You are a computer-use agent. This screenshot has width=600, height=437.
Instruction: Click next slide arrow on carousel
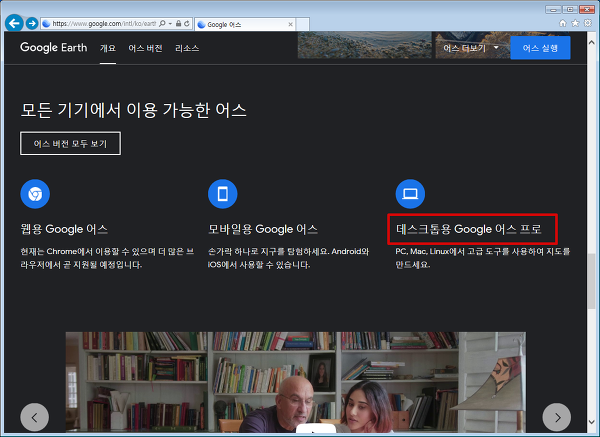point(557,417)
